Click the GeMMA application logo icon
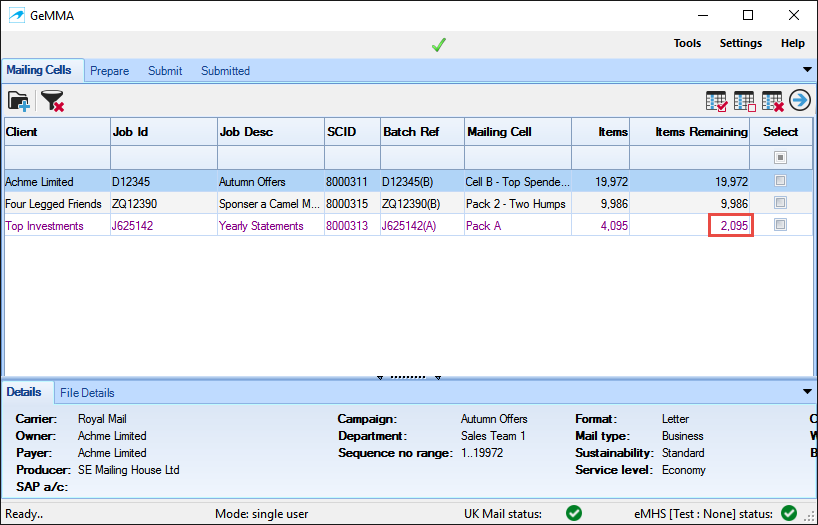 pyautogui.click(x=17, y=16)
